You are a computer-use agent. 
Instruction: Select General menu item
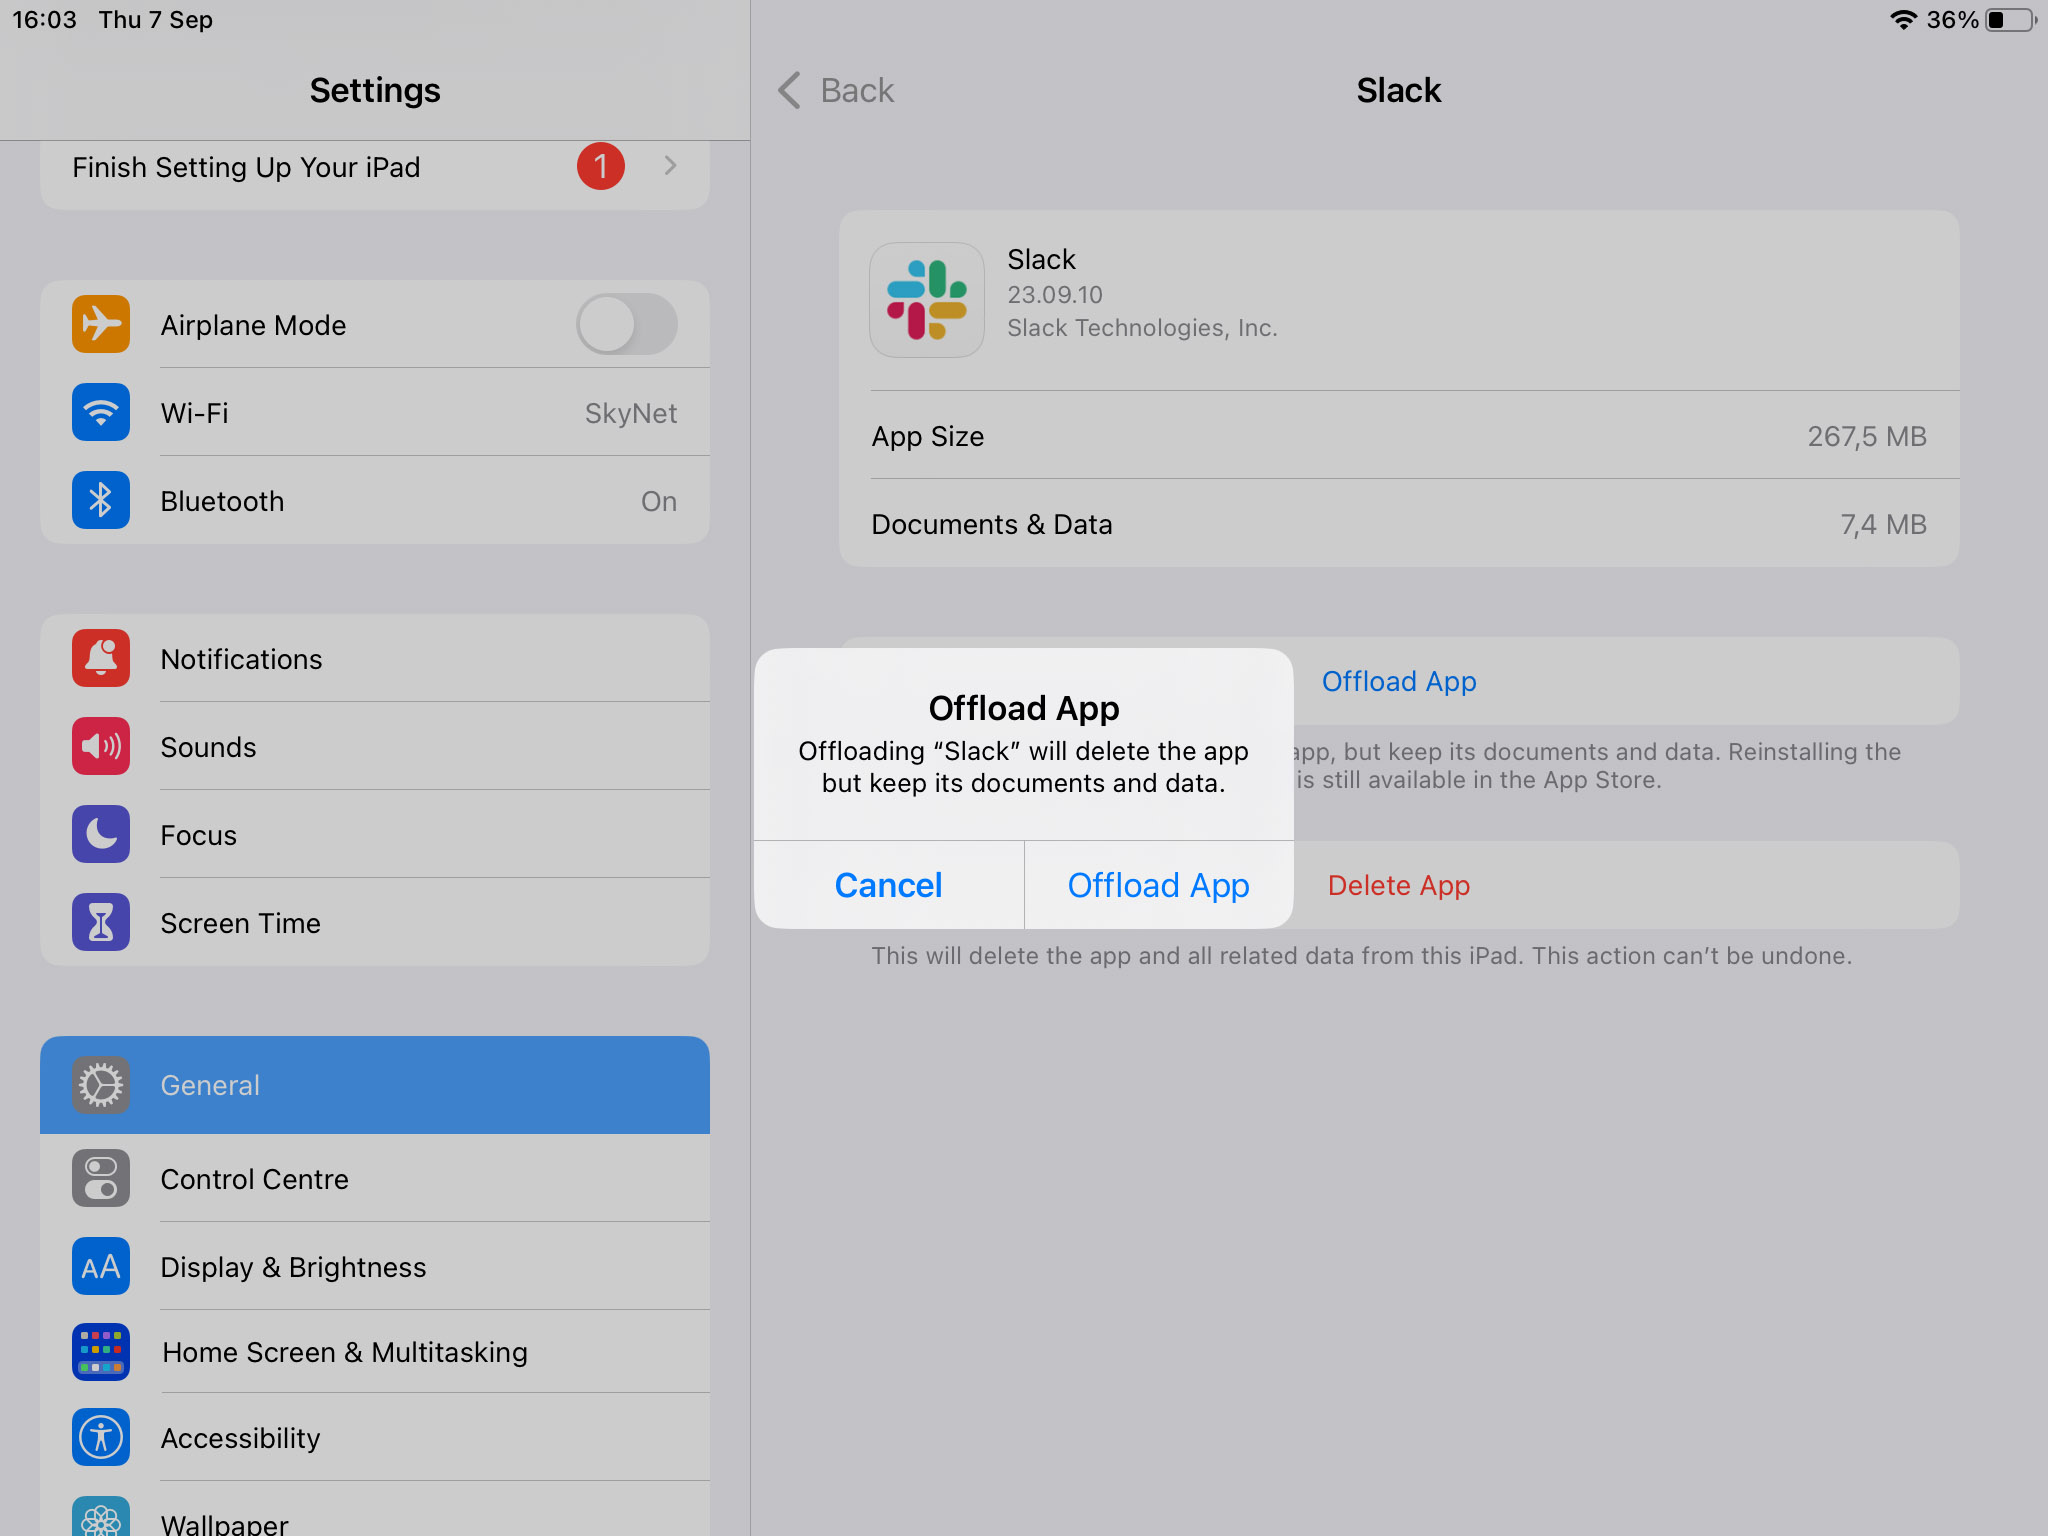coord(374,1084)
